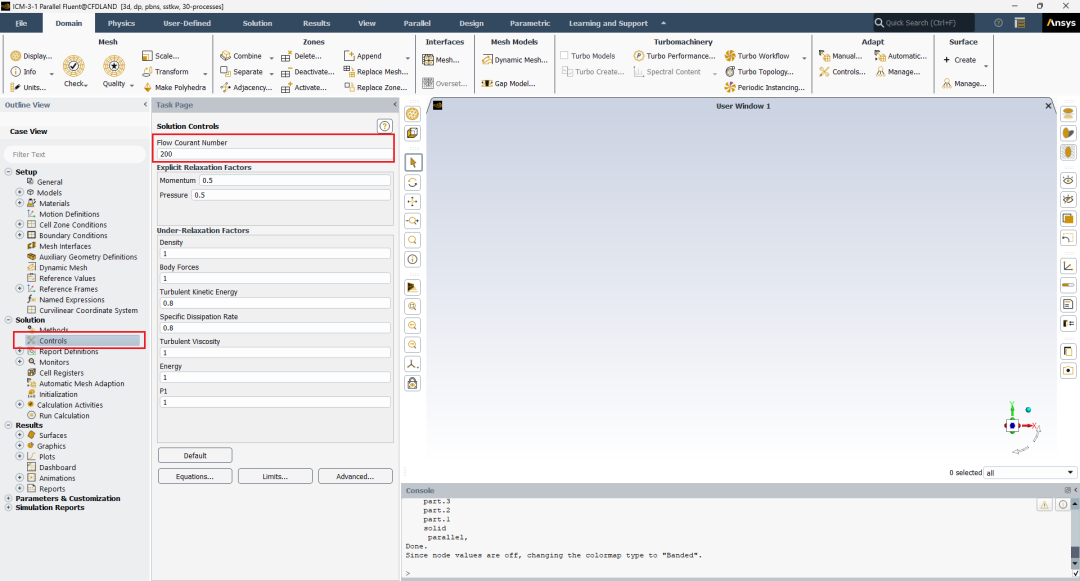Click the Display mesh icon
The width and height of the screenshot is (1080, 581).
16,56
